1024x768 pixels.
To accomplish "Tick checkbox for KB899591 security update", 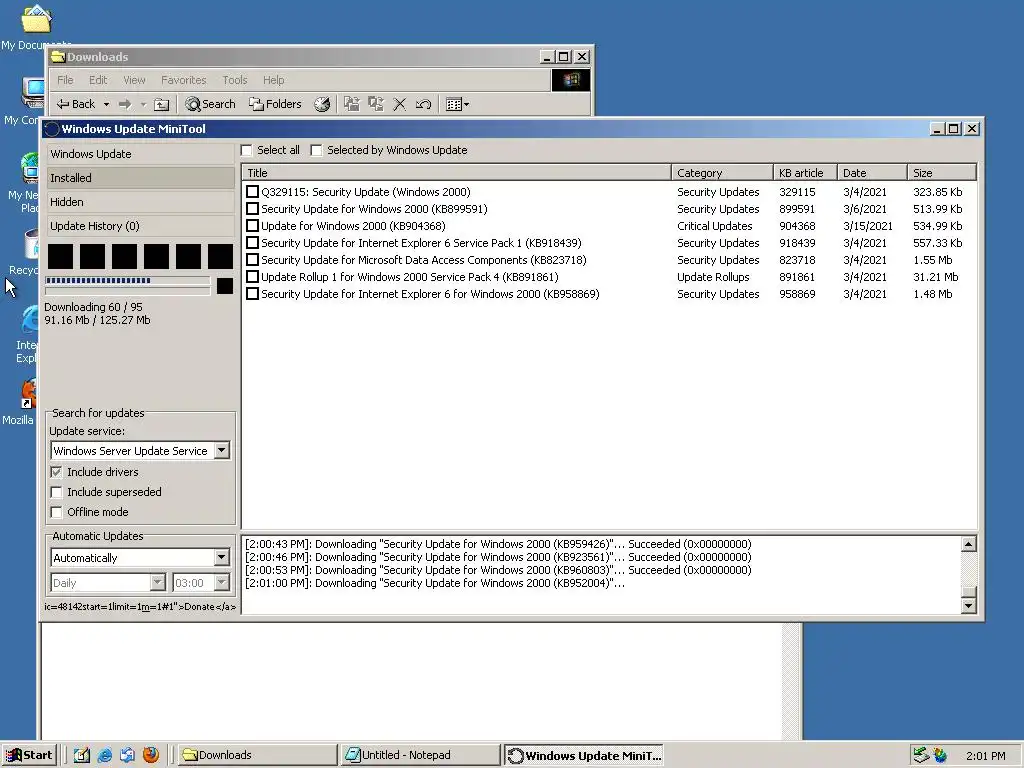I will point(252,209).
